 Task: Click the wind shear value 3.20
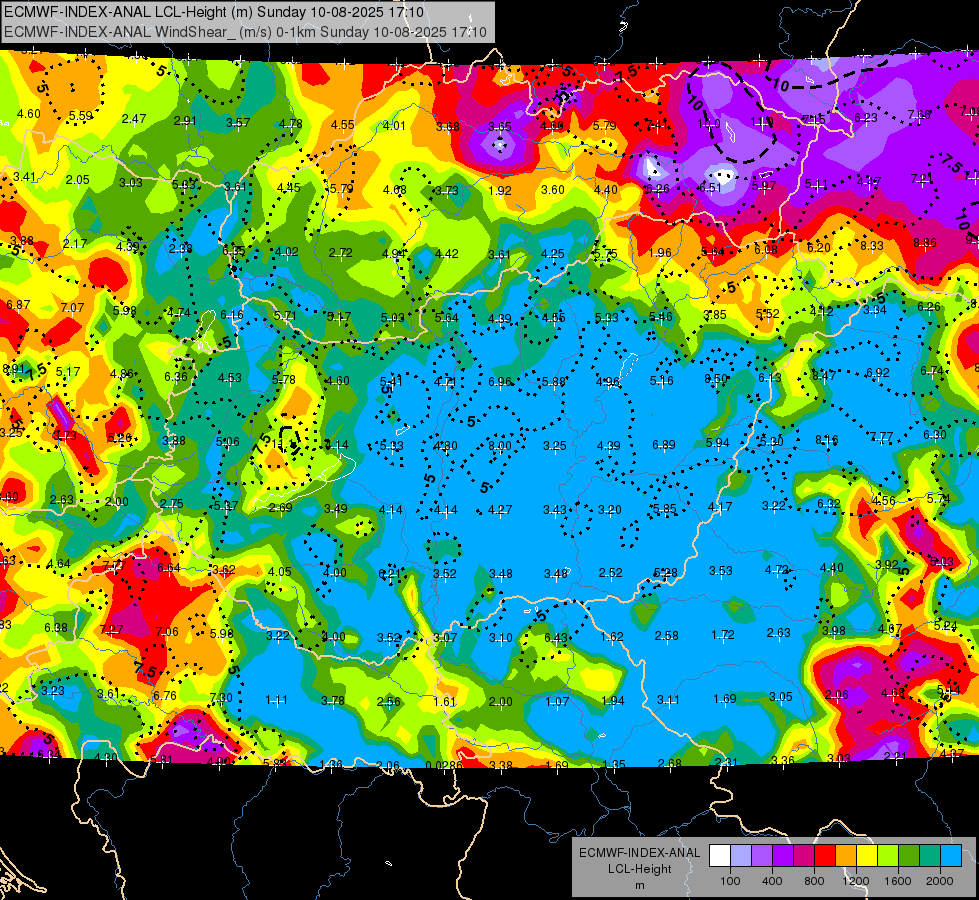tap(609, 510)
